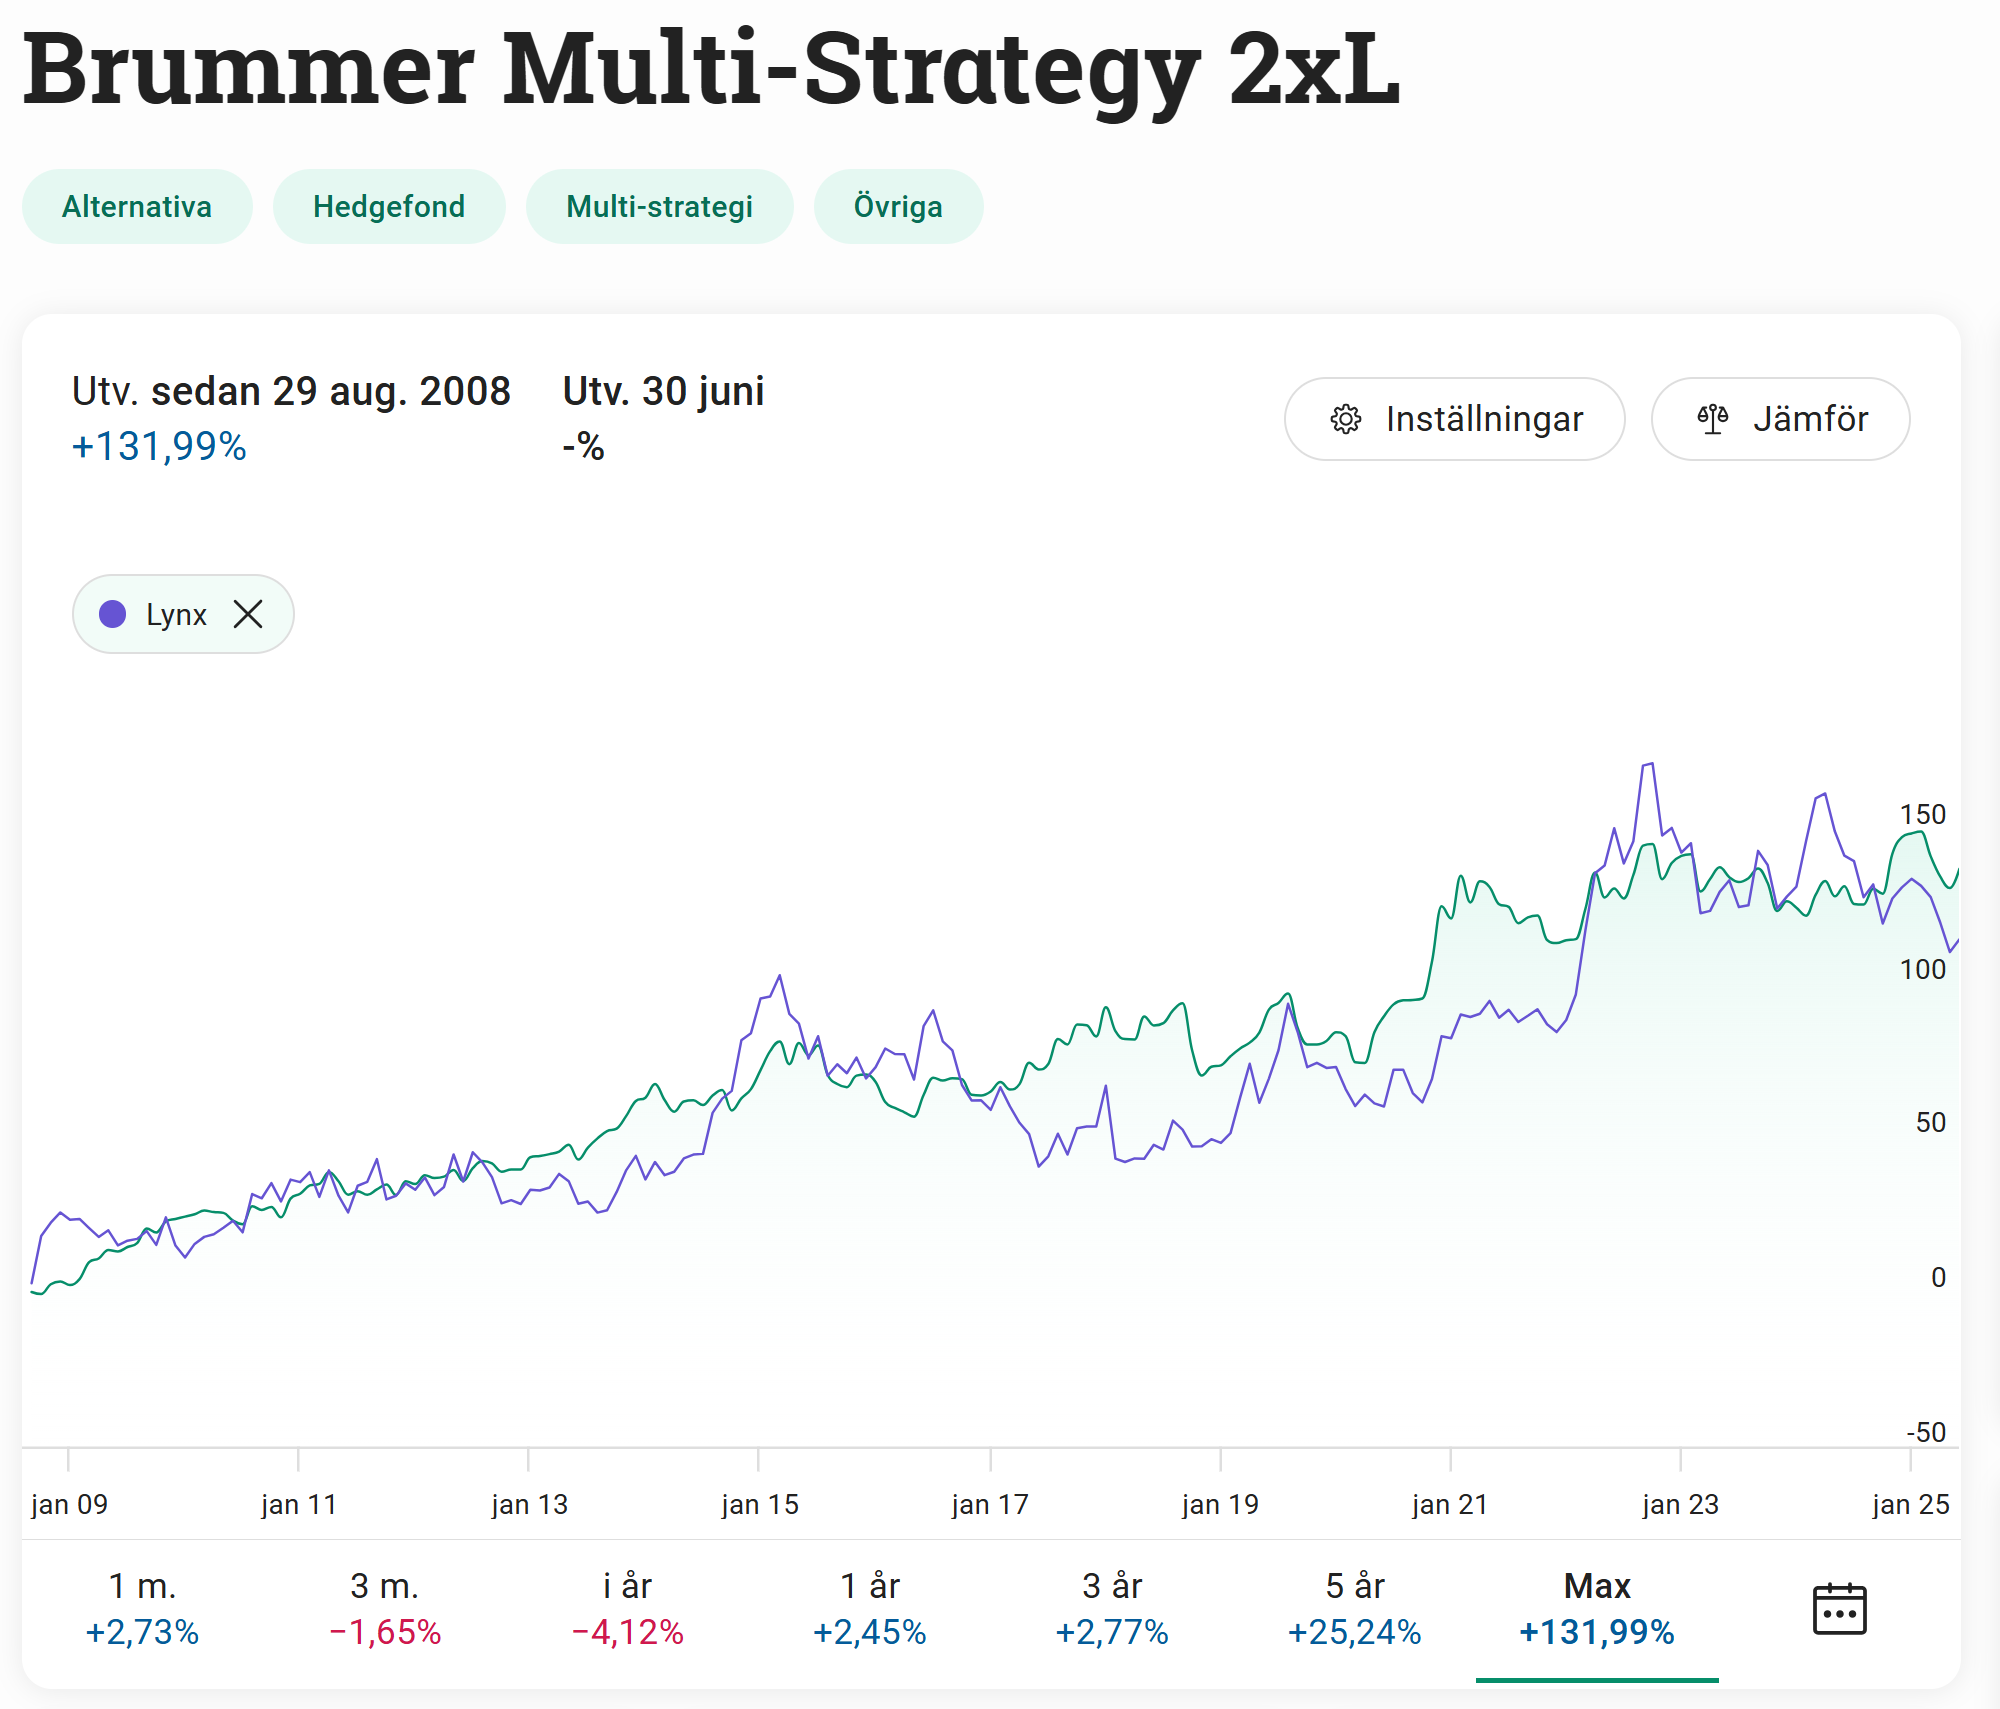Open the calendar date picker icon
The width and height of the screenshot is (2000, 1709).
click(1839, 1609)
